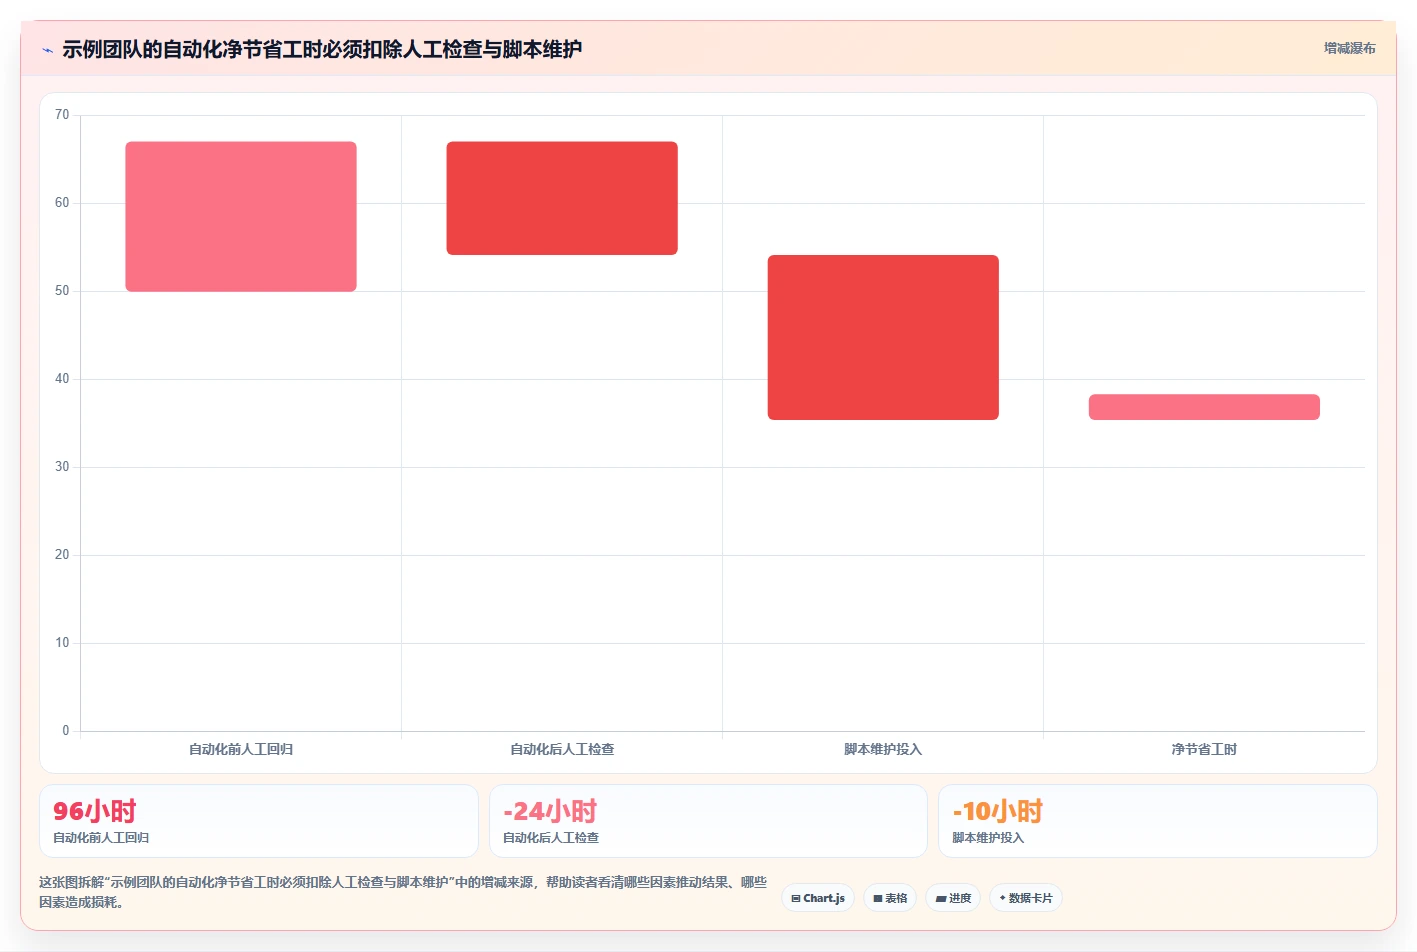The height and width of the screenshot is (952, 1417).
Task: Click y-axis tick value 50
Action: [x=62, y=291]
